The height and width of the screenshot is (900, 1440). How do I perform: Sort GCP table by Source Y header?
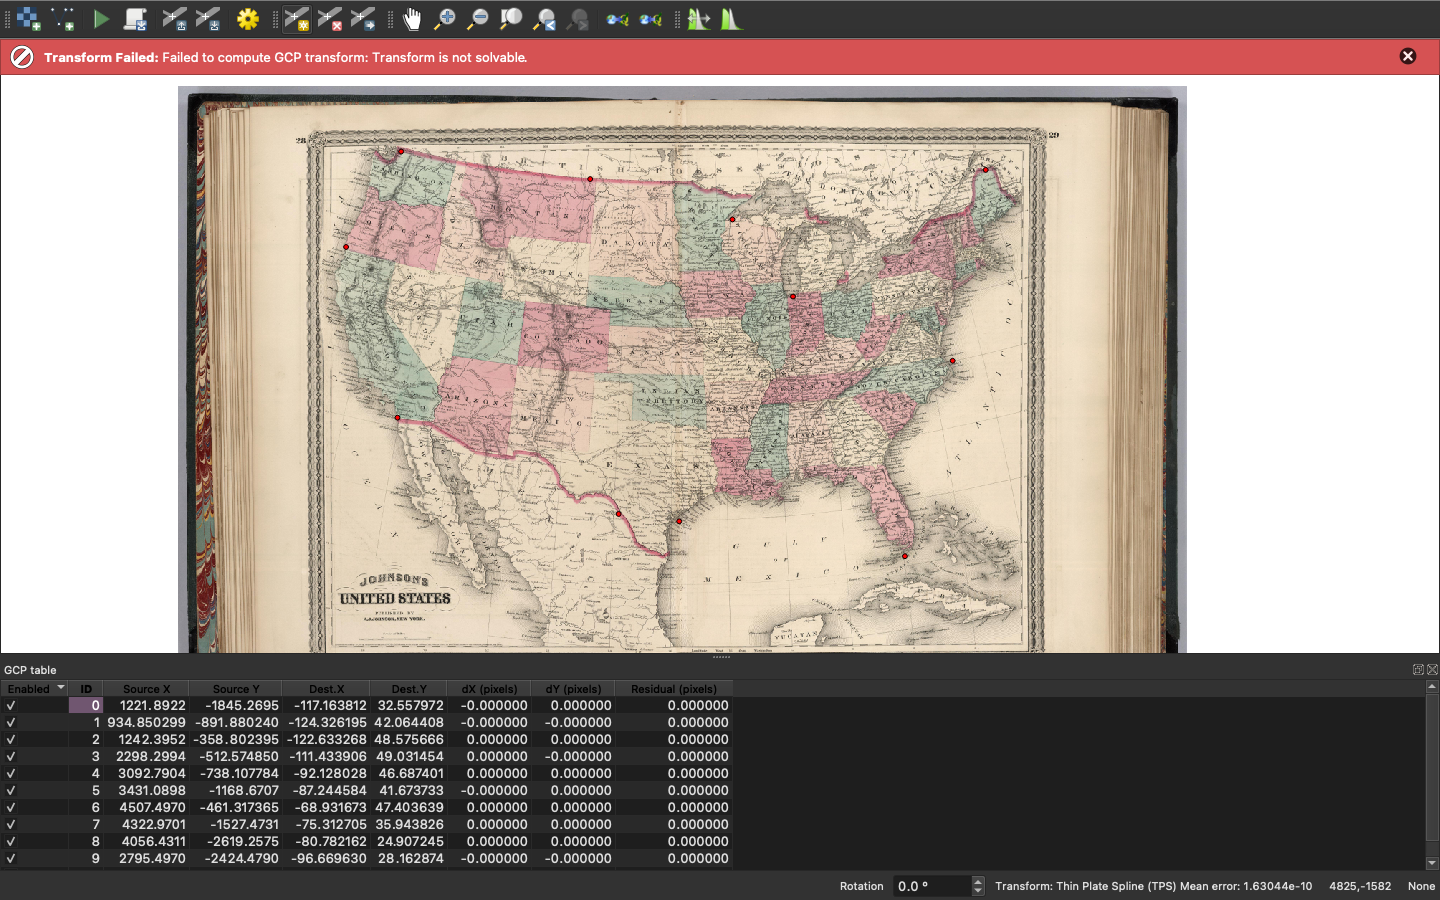point(235,689)
